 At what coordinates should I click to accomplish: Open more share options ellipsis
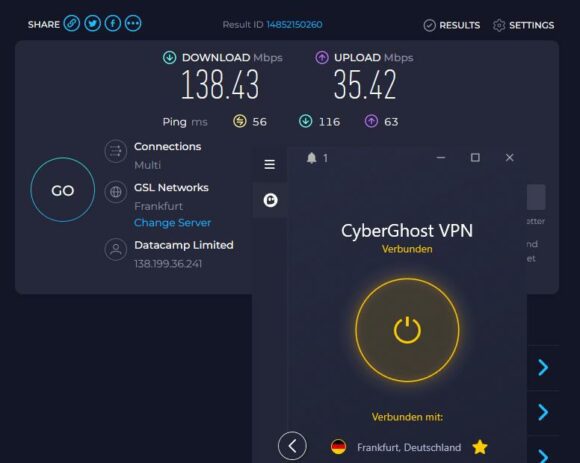click(x=133, y=24)
